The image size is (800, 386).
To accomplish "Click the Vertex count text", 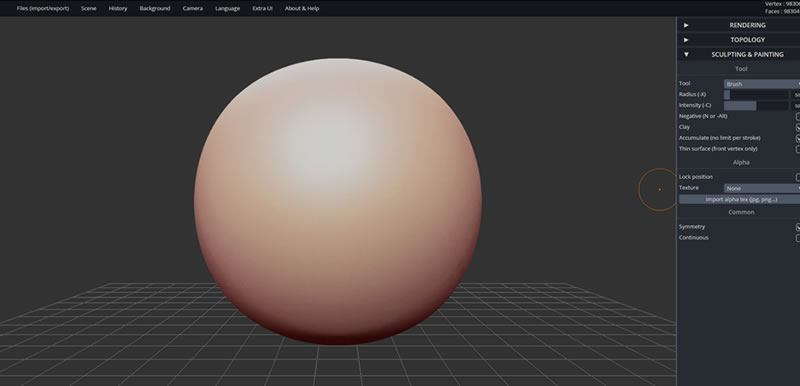I will [x=782, y=4].
